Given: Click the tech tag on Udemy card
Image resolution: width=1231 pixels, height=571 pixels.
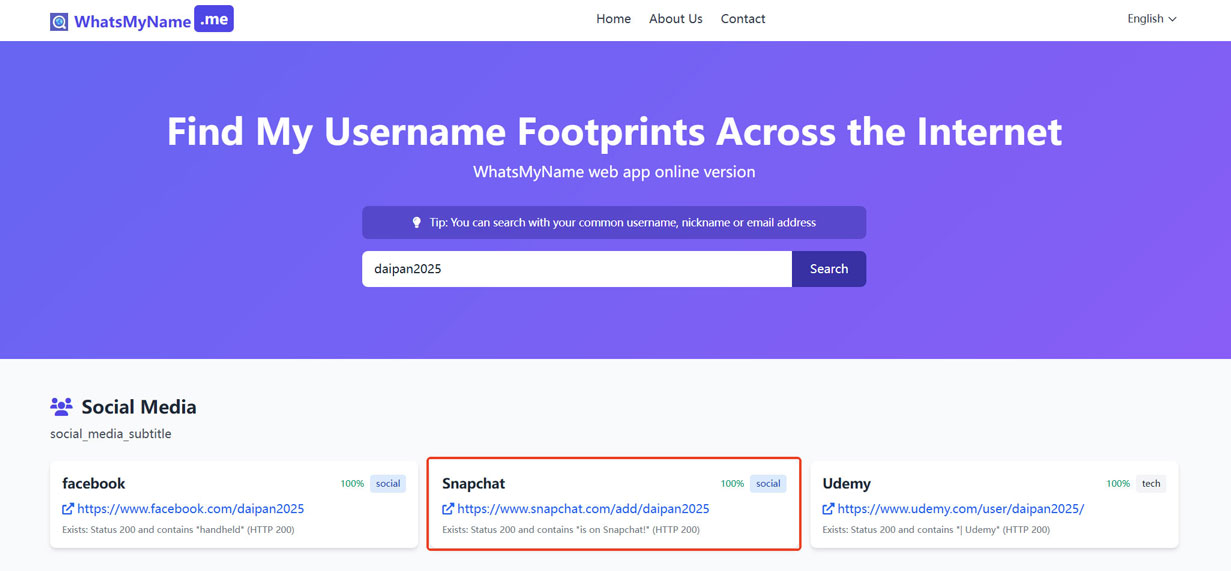Looking at the screenshot, I should [1151, 484].
